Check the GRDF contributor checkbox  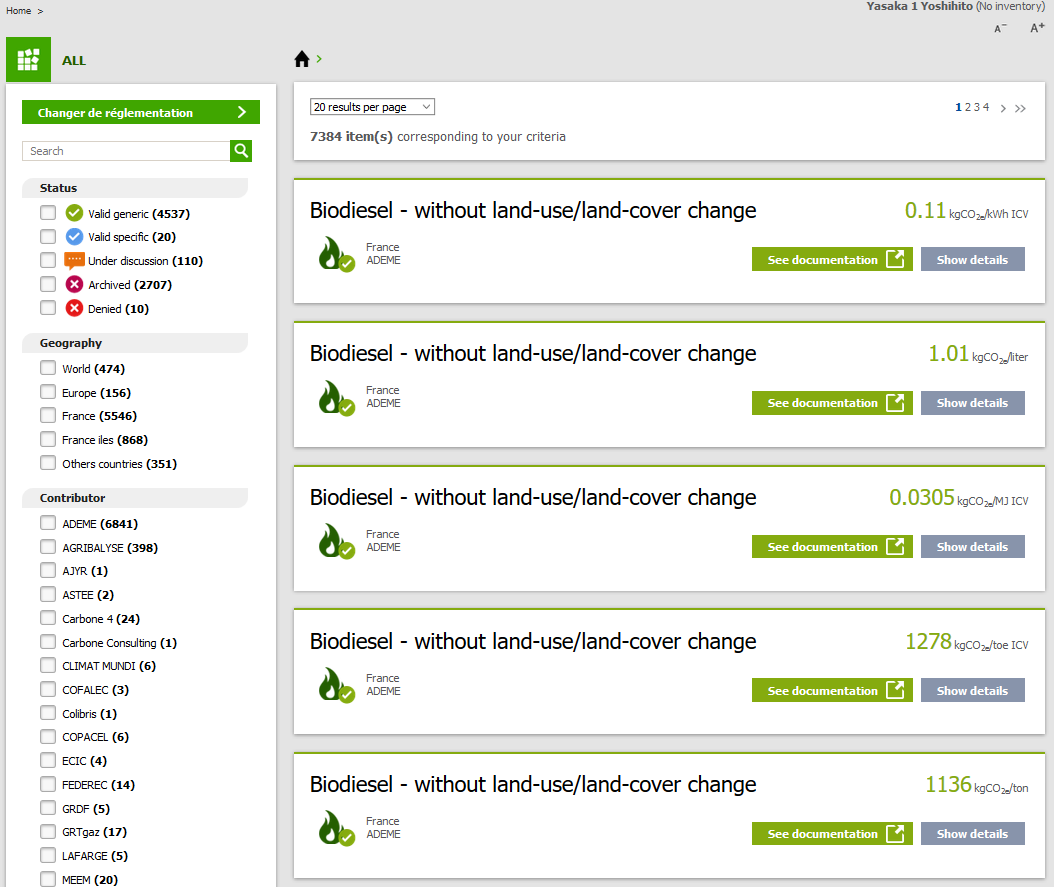click(x=48, y=808)
